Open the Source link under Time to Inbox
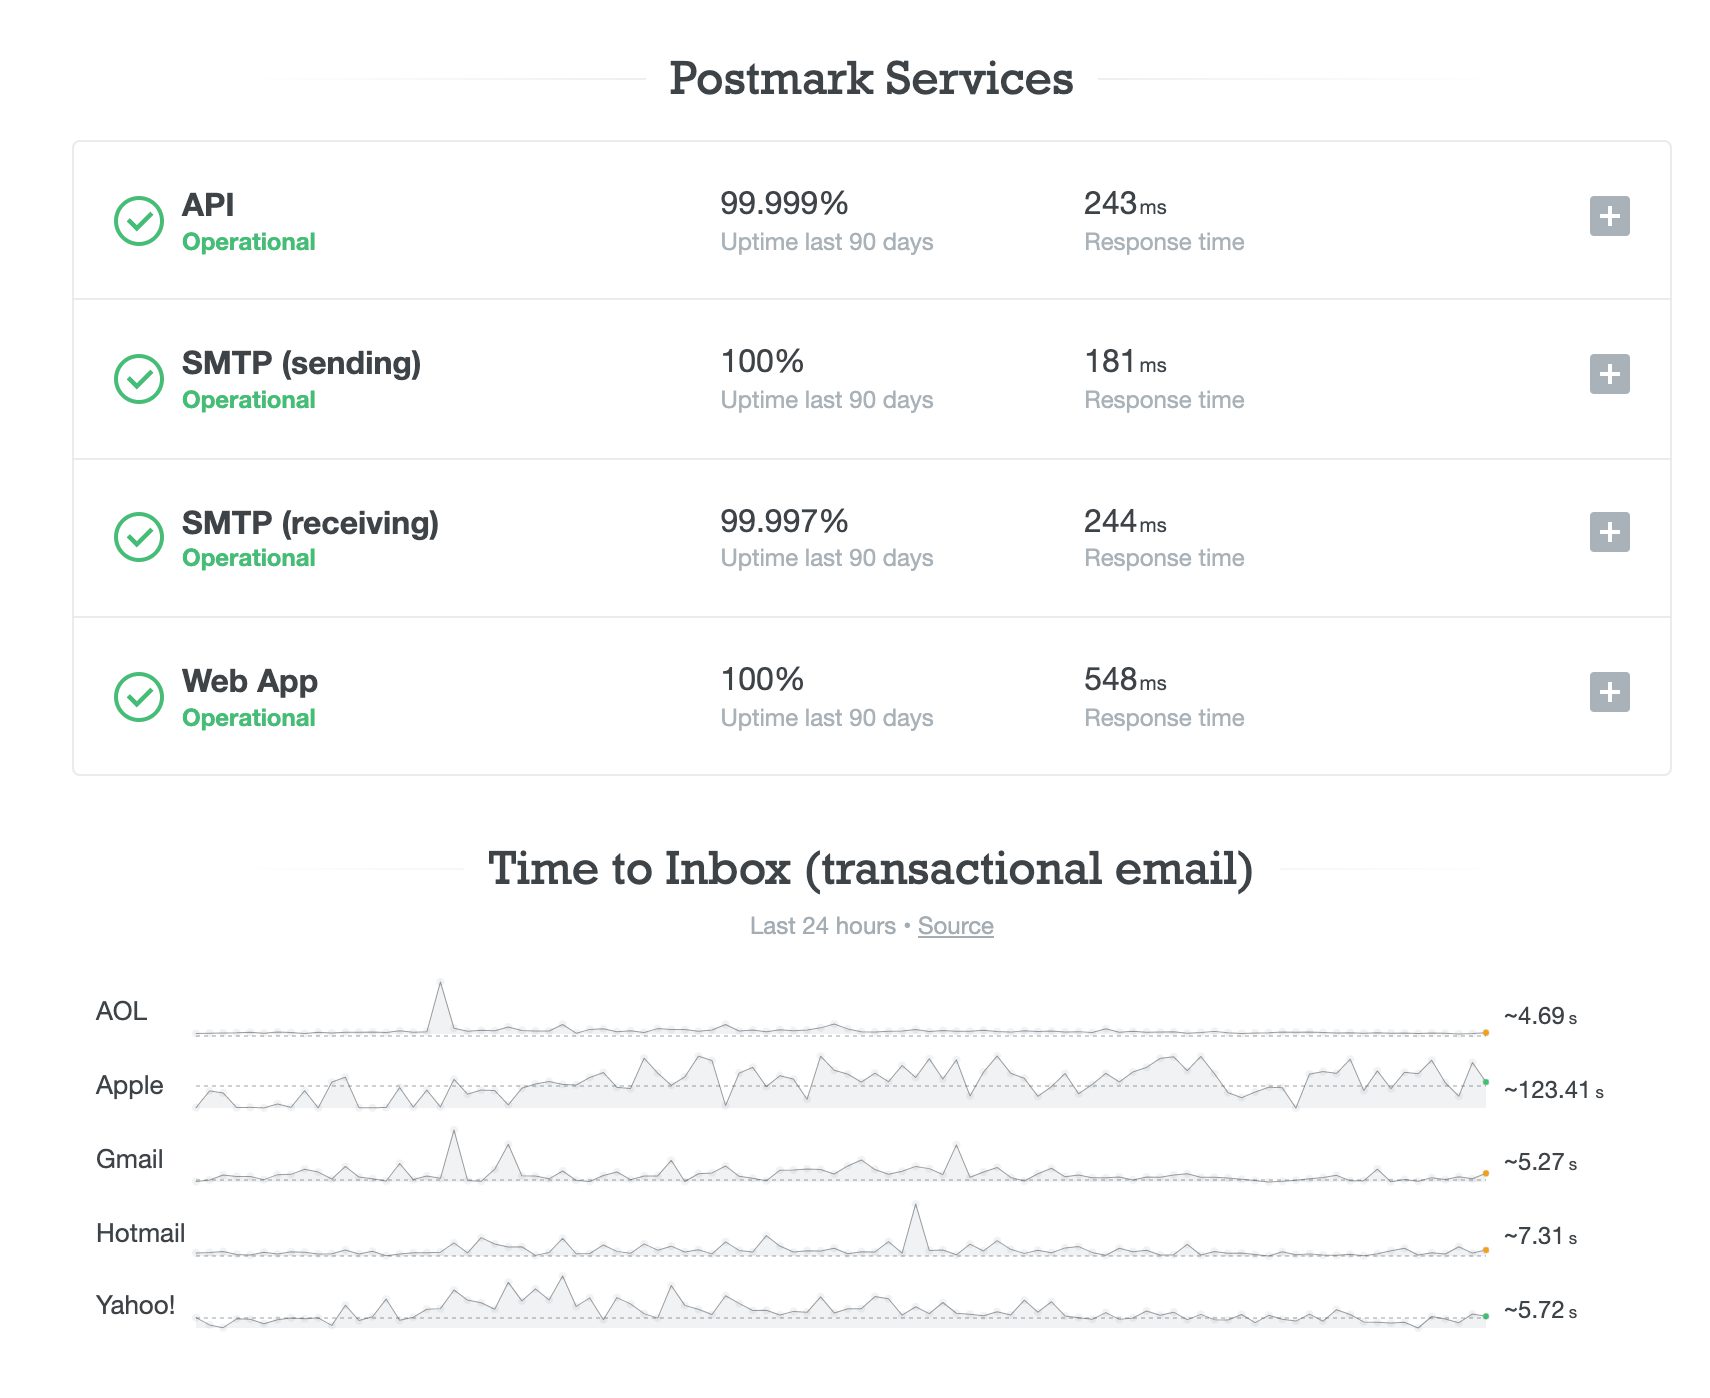Viewport: 1710px width, 1398px height. [x=955, y=926]
